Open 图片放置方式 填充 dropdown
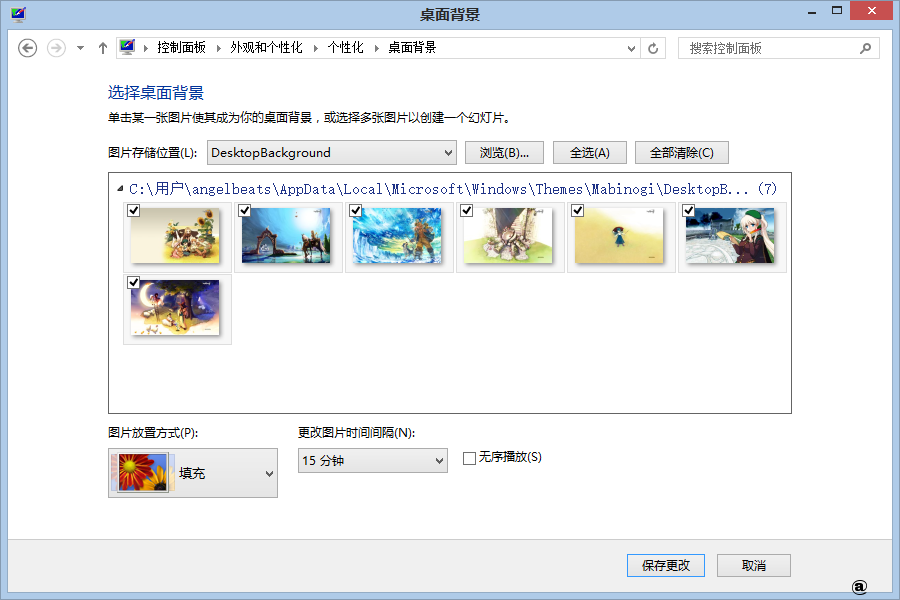Screen dimensions: 900x600 coord(193,473)
